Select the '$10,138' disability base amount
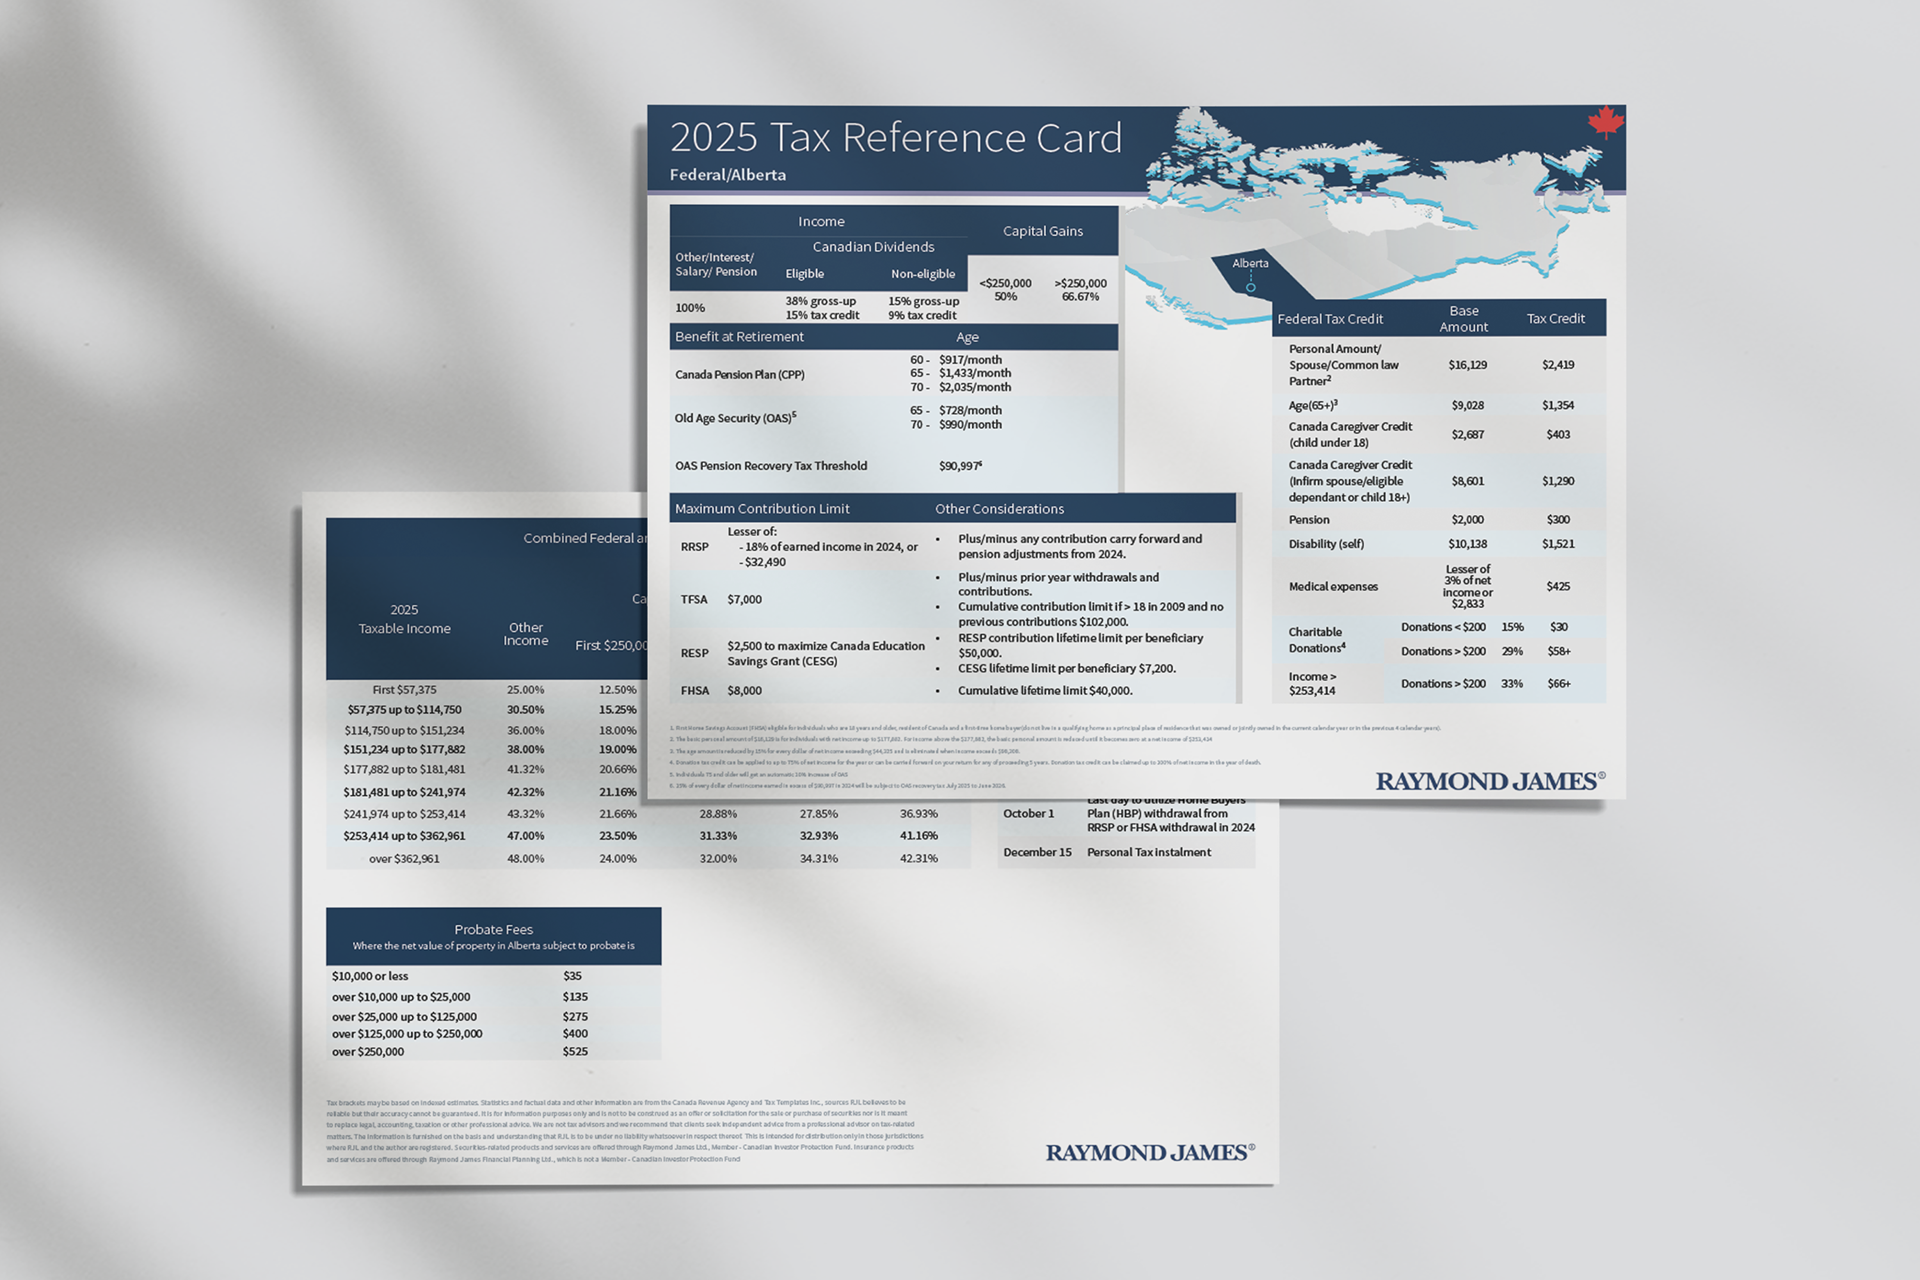The width and height of the screenshot is (1920, 1280). pyautogui.click(x=1467, y=544)
